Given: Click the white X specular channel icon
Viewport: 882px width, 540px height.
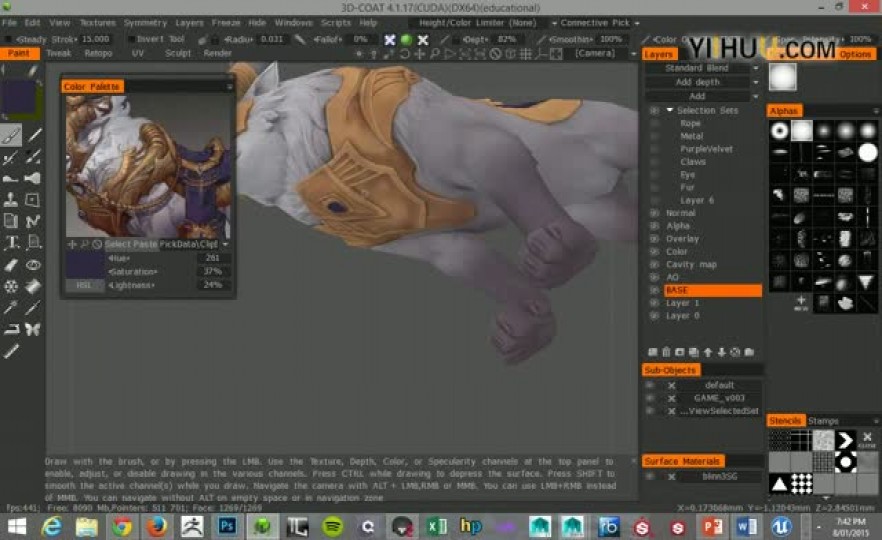Looking at the screenshot, I should 423,39.
